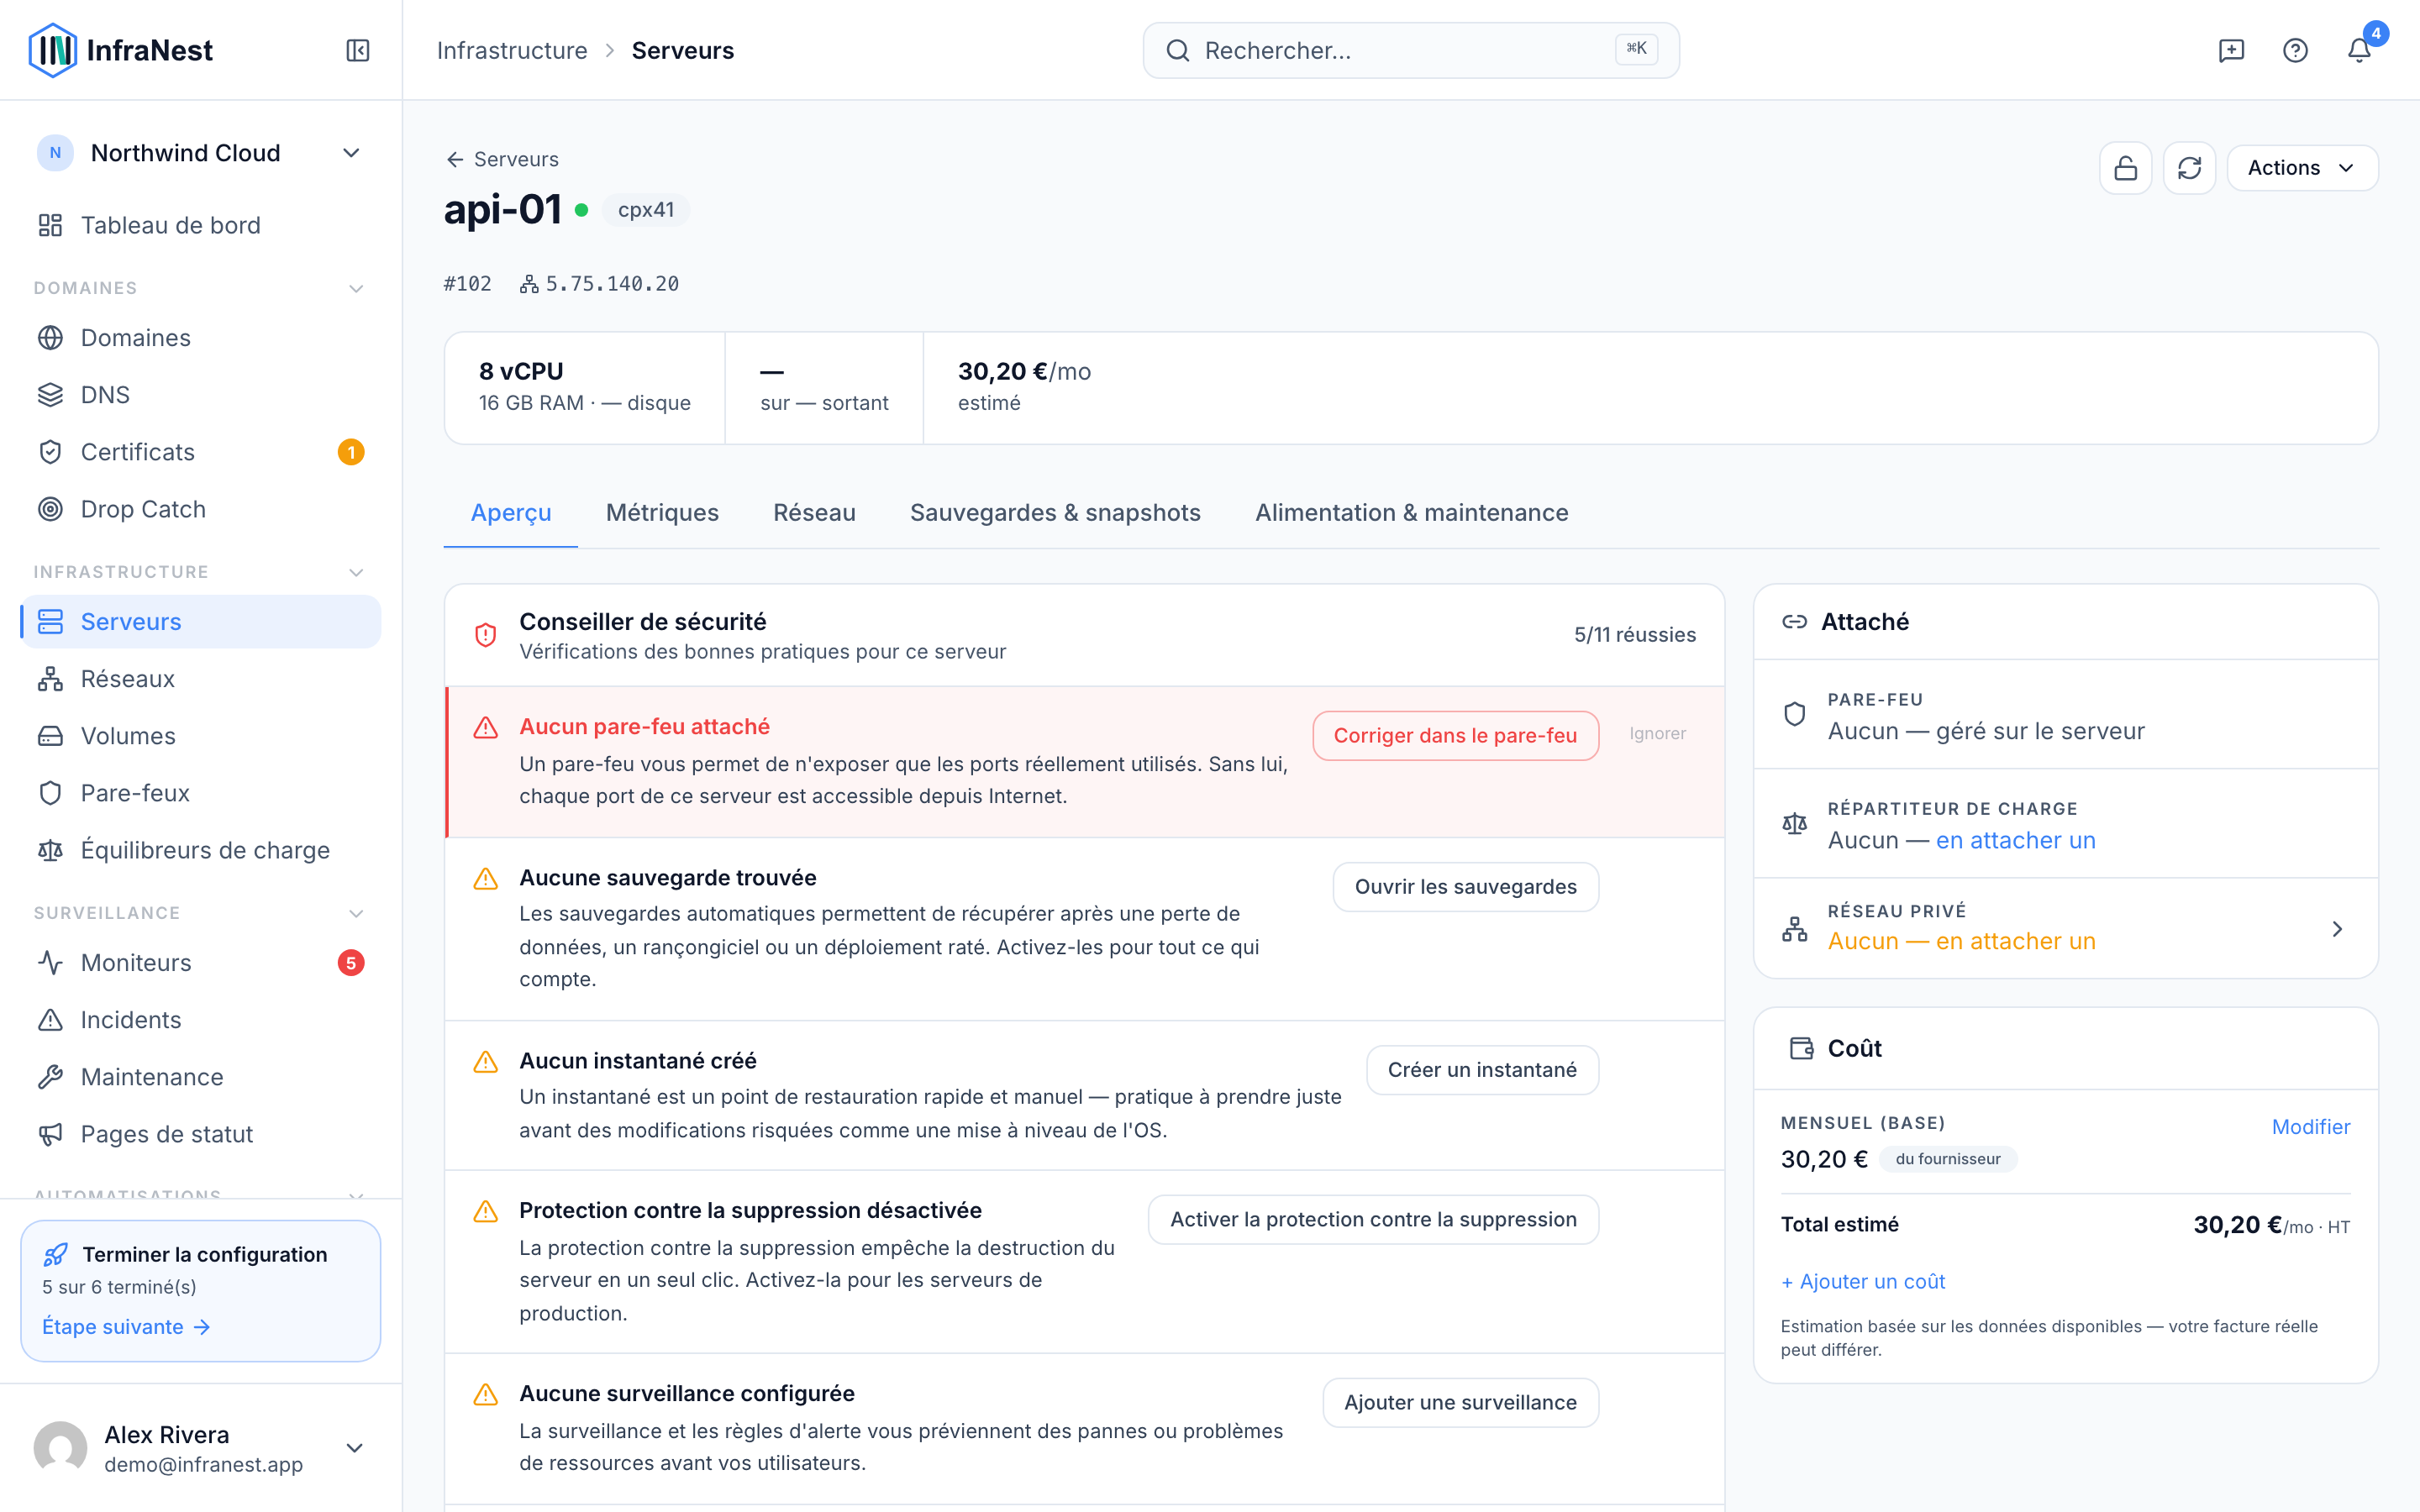Screen dimensions: 2420x1512
Task: Open Tableau de bord in sidebar
Action: [200, 225]
